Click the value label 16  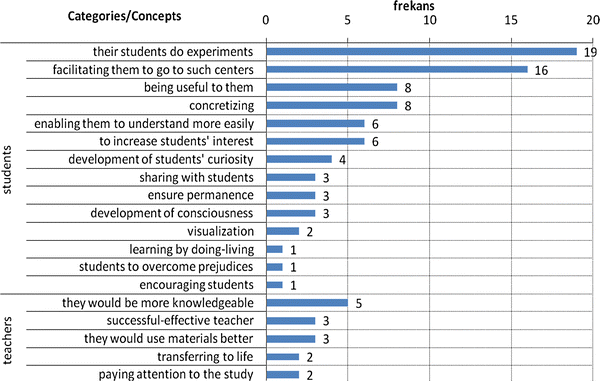pyautogui.click(x=541, y=70)
